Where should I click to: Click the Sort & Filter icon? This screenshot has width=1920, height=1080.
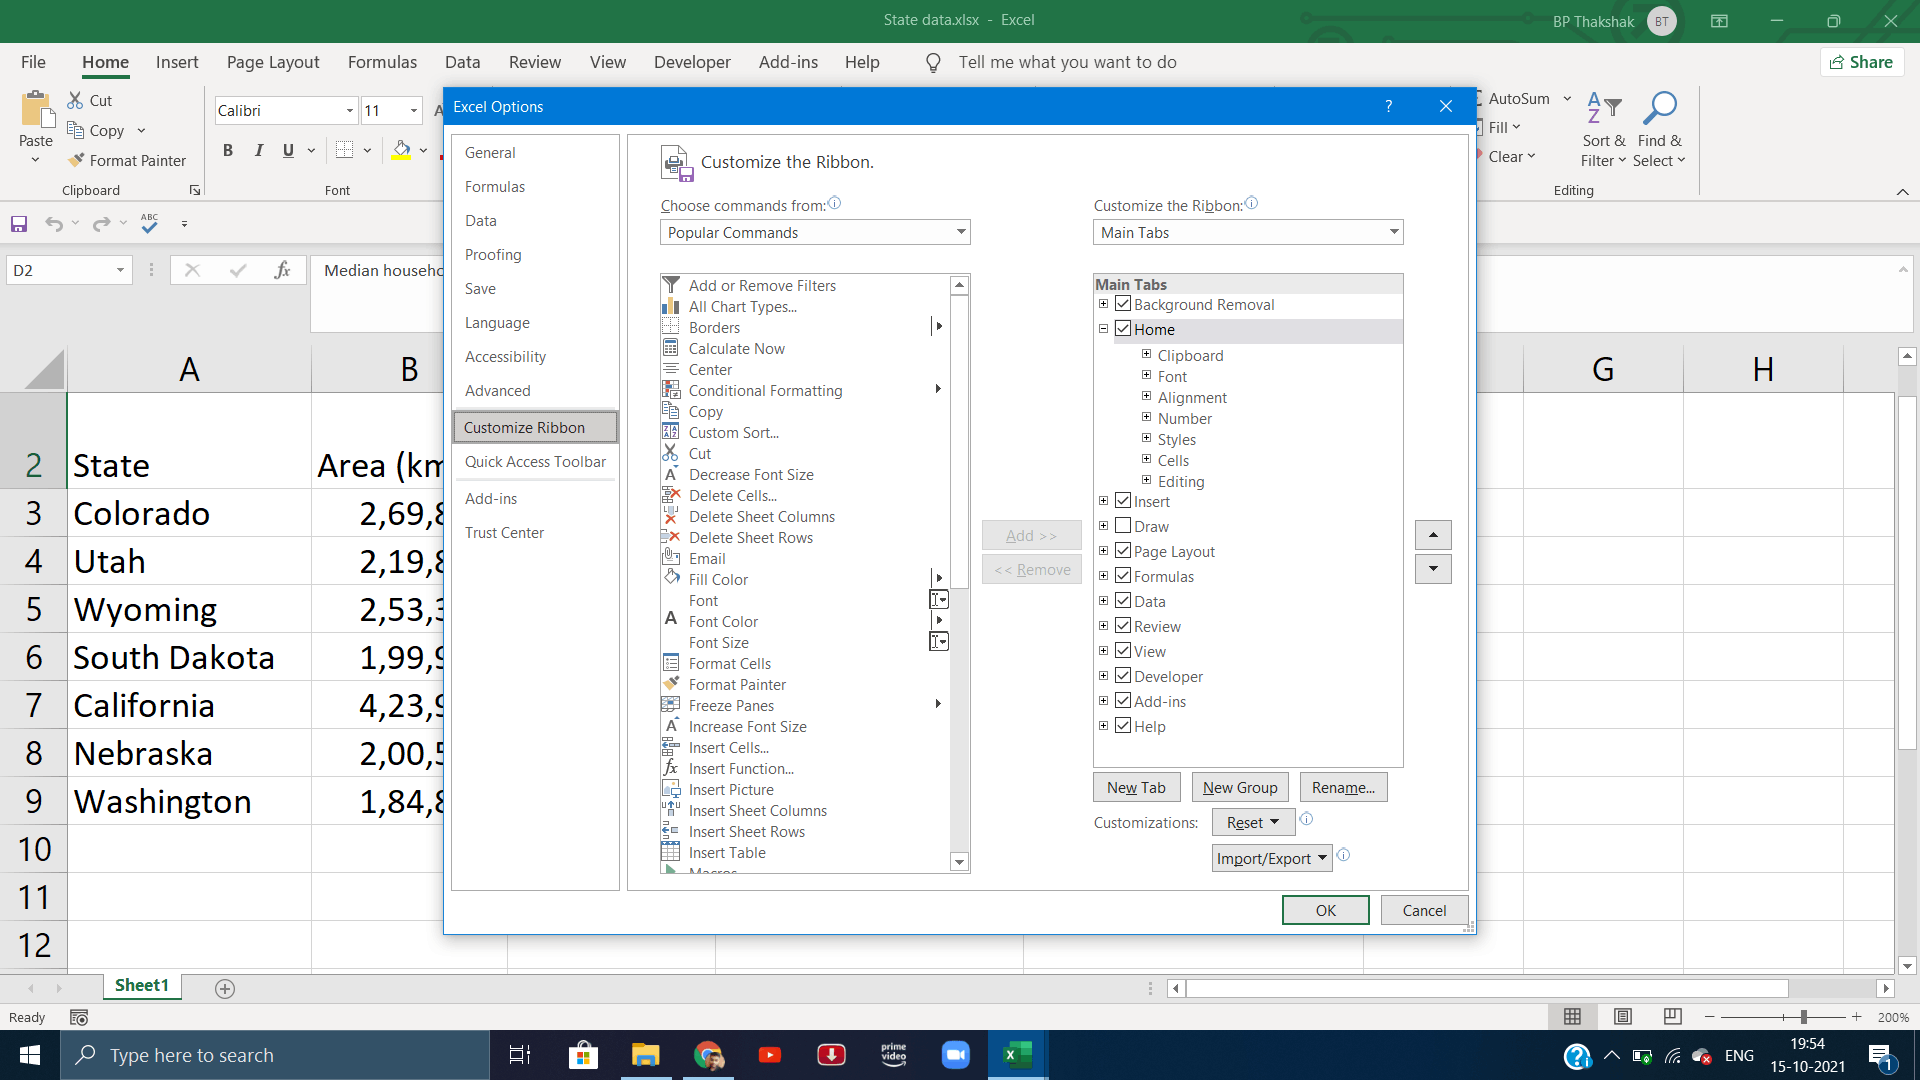(1603, 108)
